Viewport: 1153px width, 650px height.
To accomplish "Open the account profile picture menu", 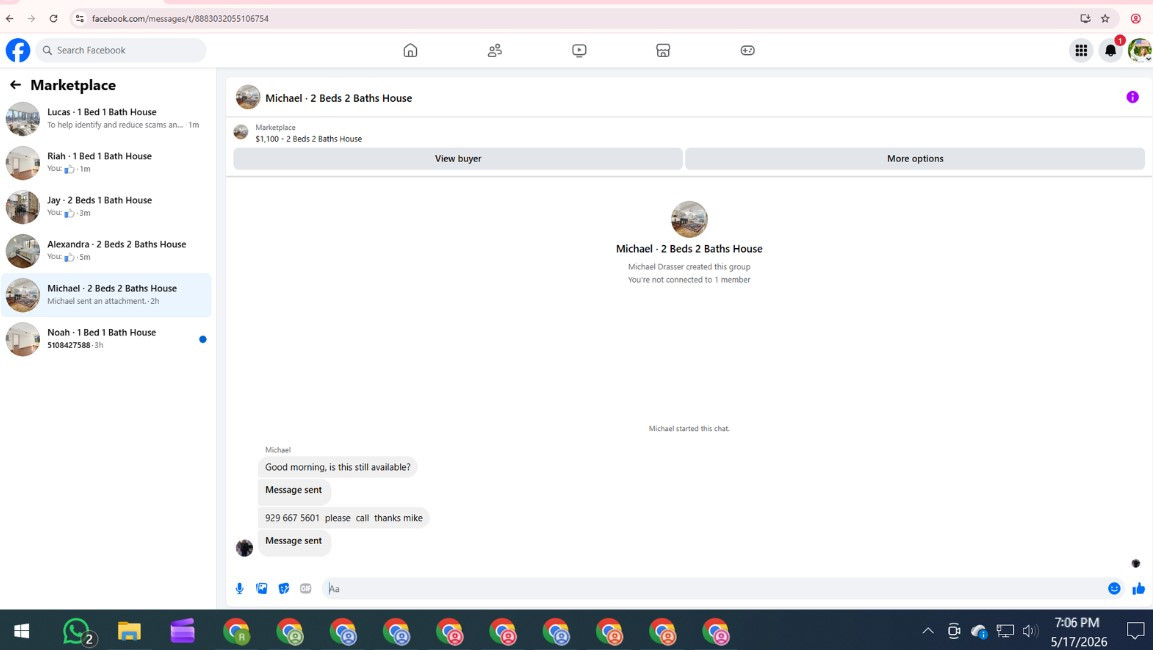I will [x=1140, y=50].
